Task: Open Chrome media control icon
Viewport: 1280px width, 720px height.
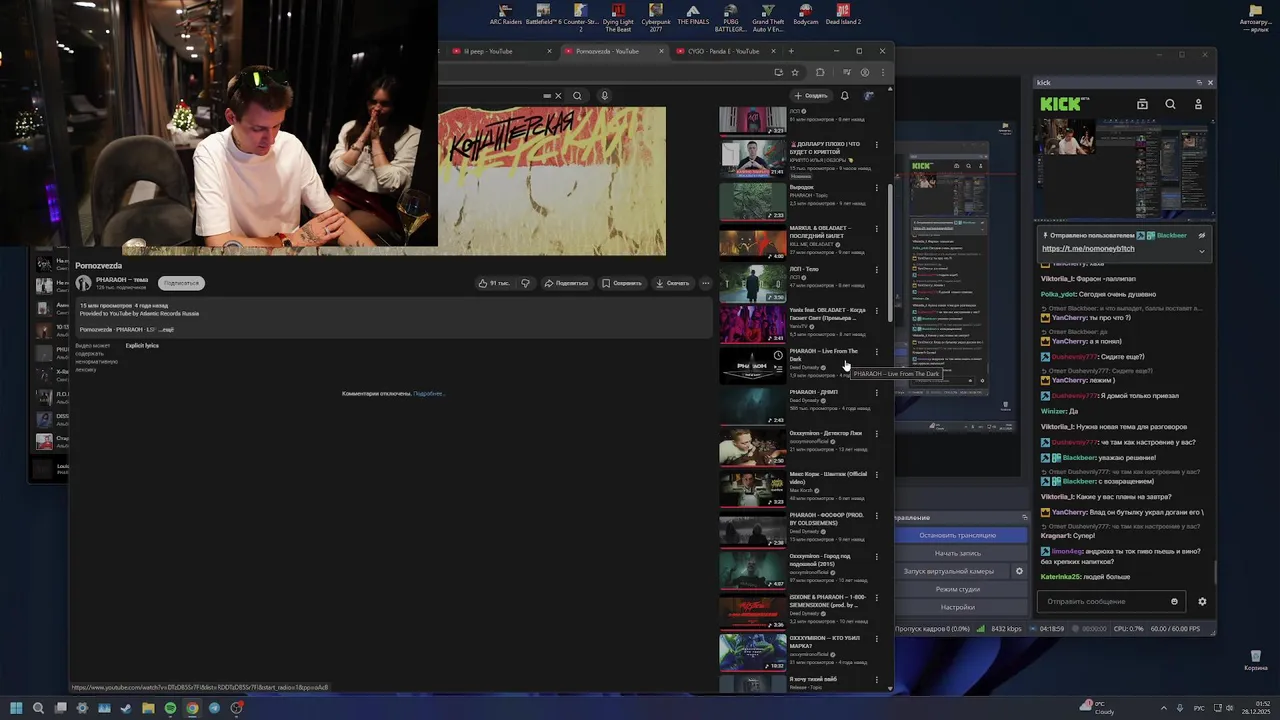Action: pyautogui.click(x=847, y=72)
